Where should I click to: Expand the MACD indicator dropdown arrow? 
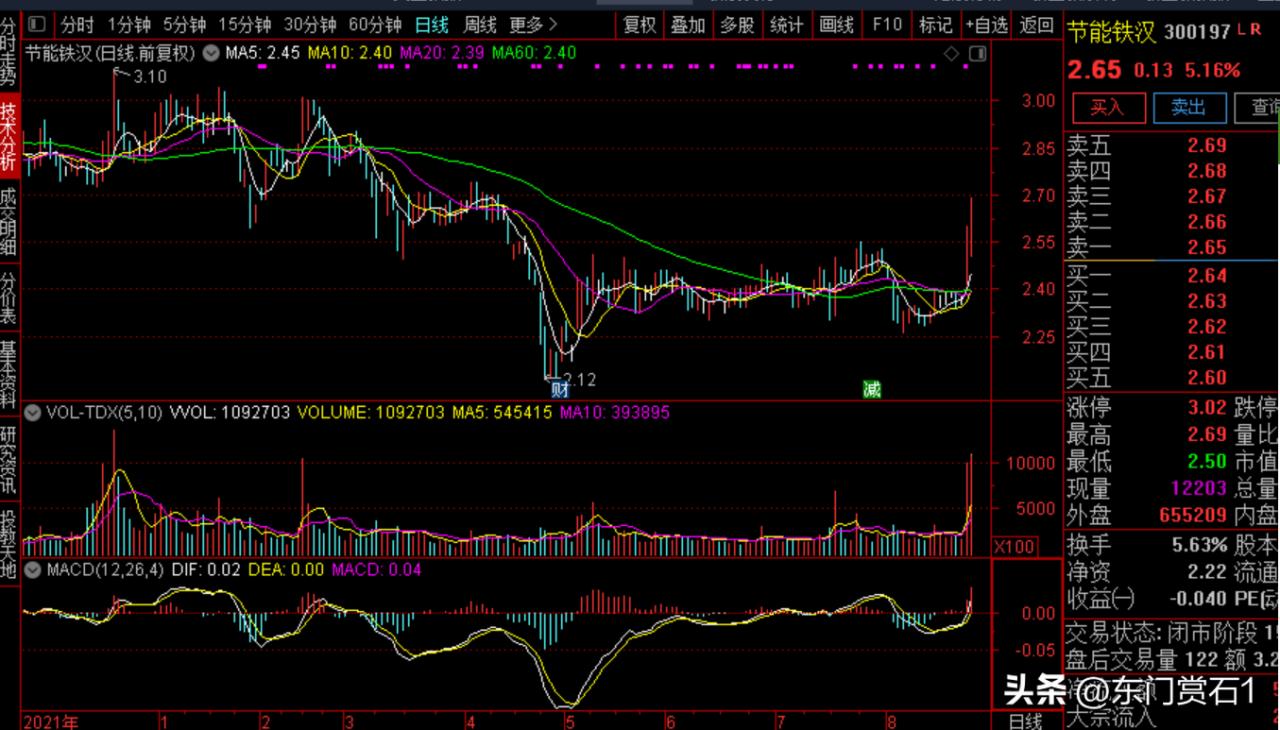[31, 570]
